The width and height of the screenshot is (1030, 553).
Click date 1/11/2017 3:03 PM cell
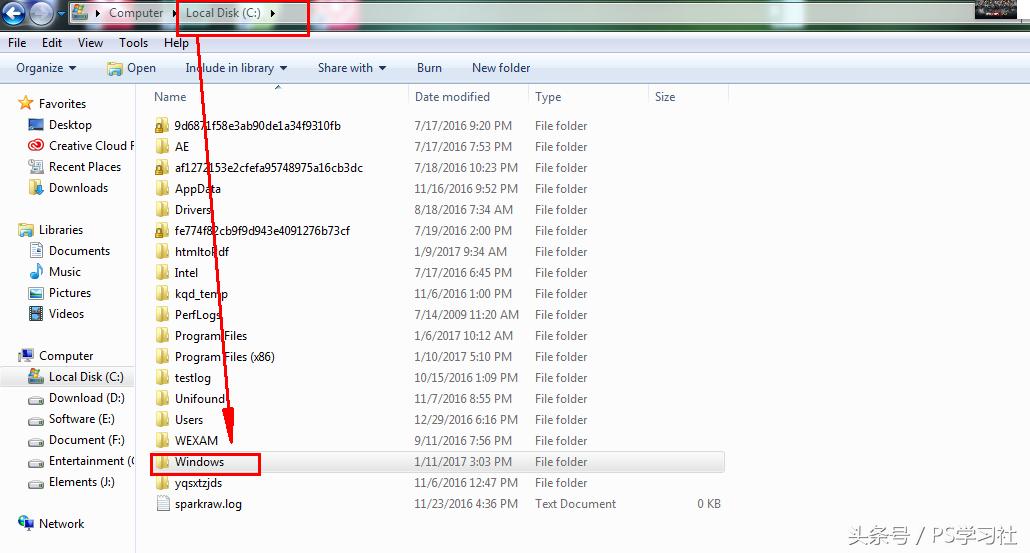click(x=462, y=462)
